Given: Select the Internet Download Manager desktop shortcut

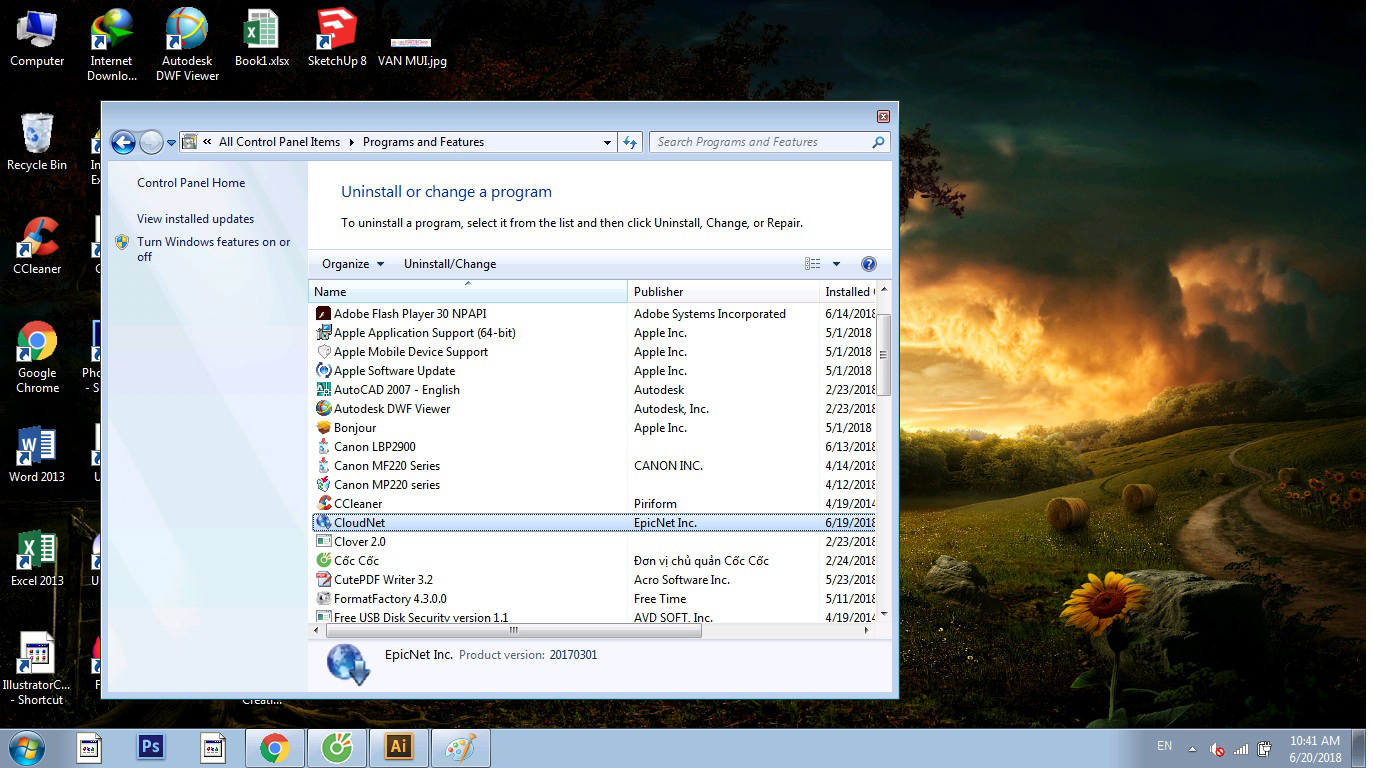Looking at the screenshot, I should pos(112,45).
